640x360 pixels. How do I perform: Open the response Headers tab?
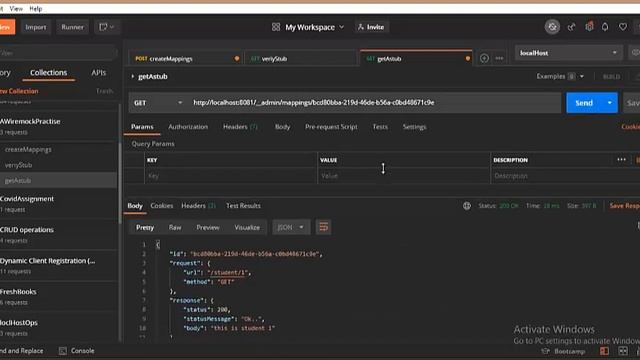point(198,206)
